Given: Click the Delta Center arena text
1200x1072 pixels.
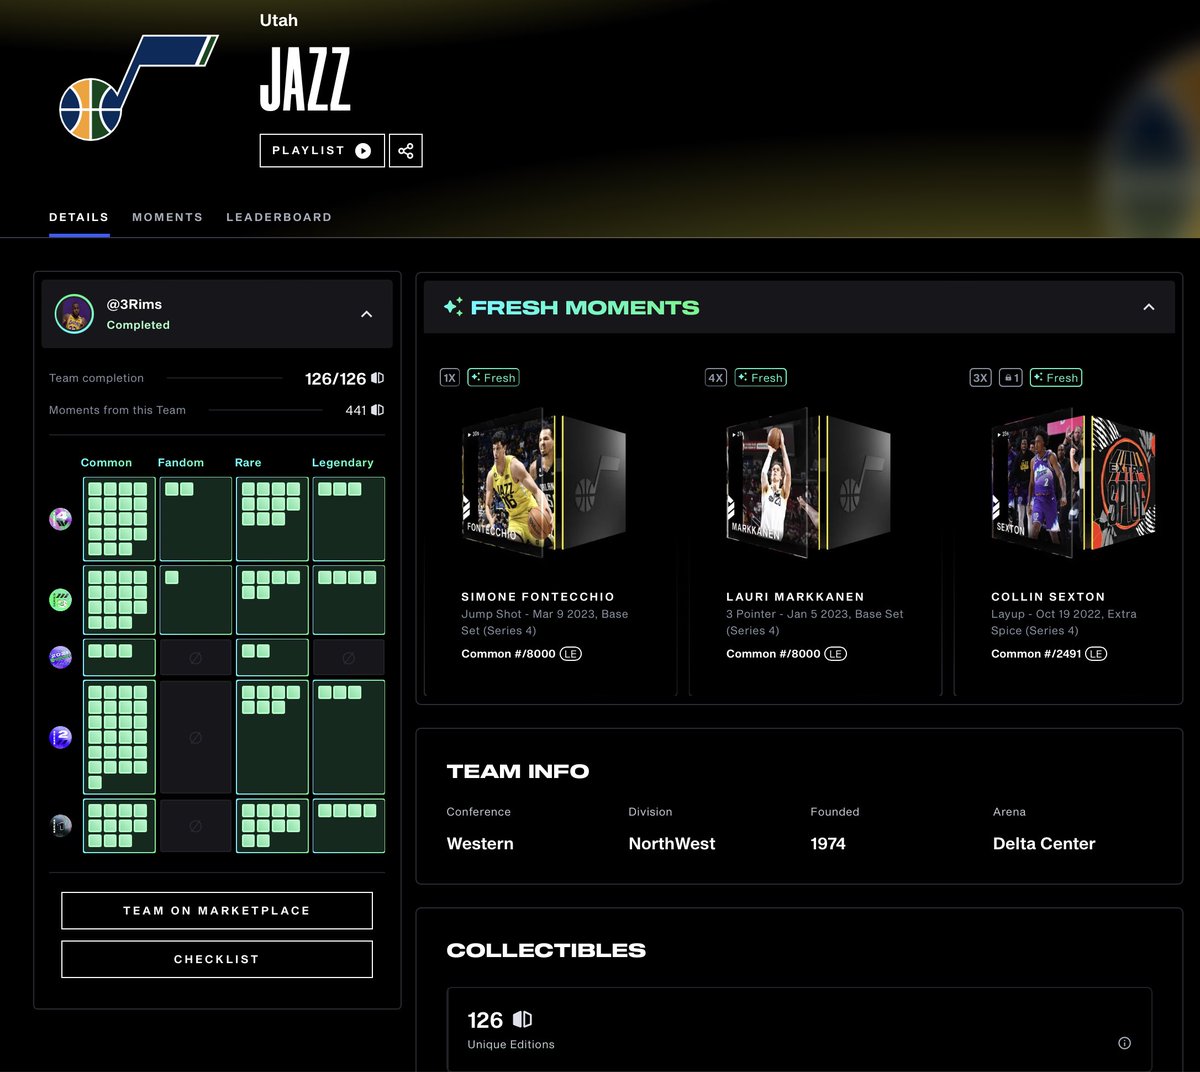Looking at the screenshot, I should 1044,844.
